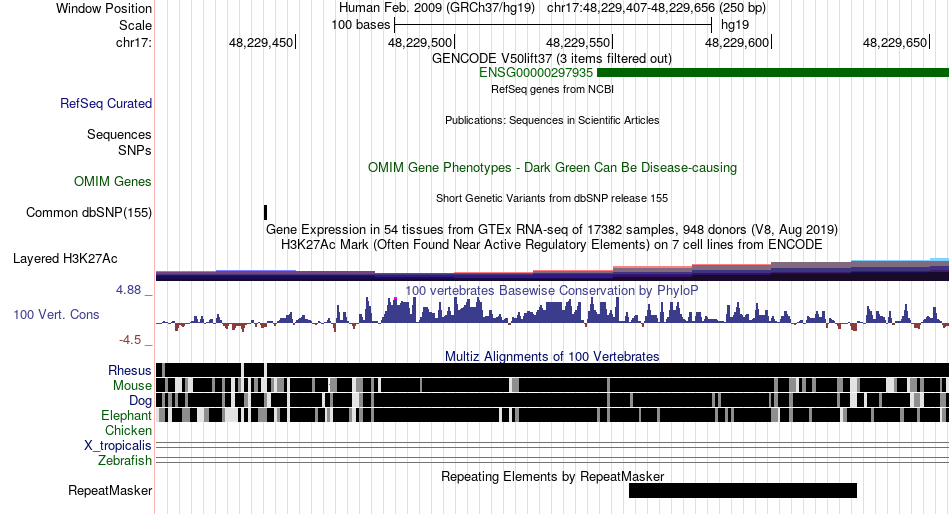Click the Rhesus alignment row label

pyautogui.click(x=130, y=370)
